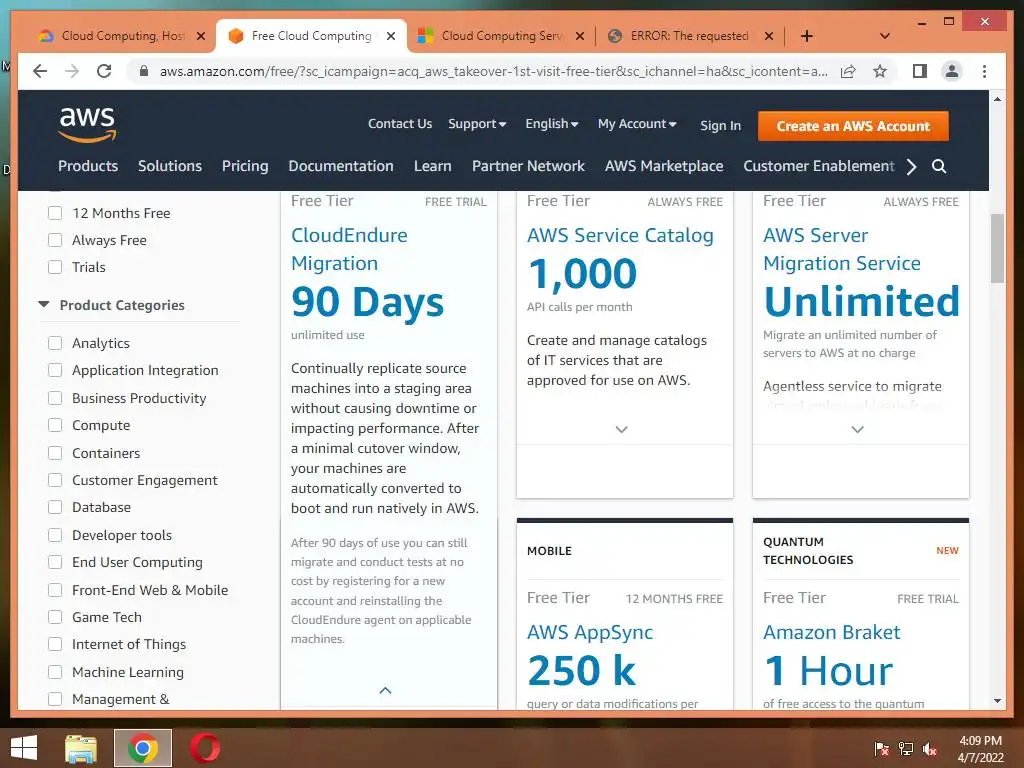Screen dimensions: 1024x768
Task: Close the ERROR: The requested tab
Action: tap(769, 36)
